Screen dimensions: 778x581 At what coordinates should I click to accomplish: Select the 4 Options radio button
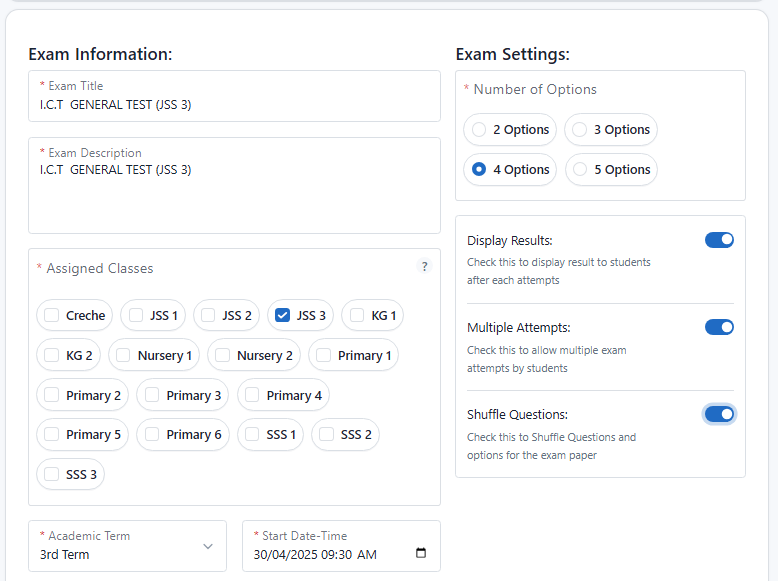[479, 170]
